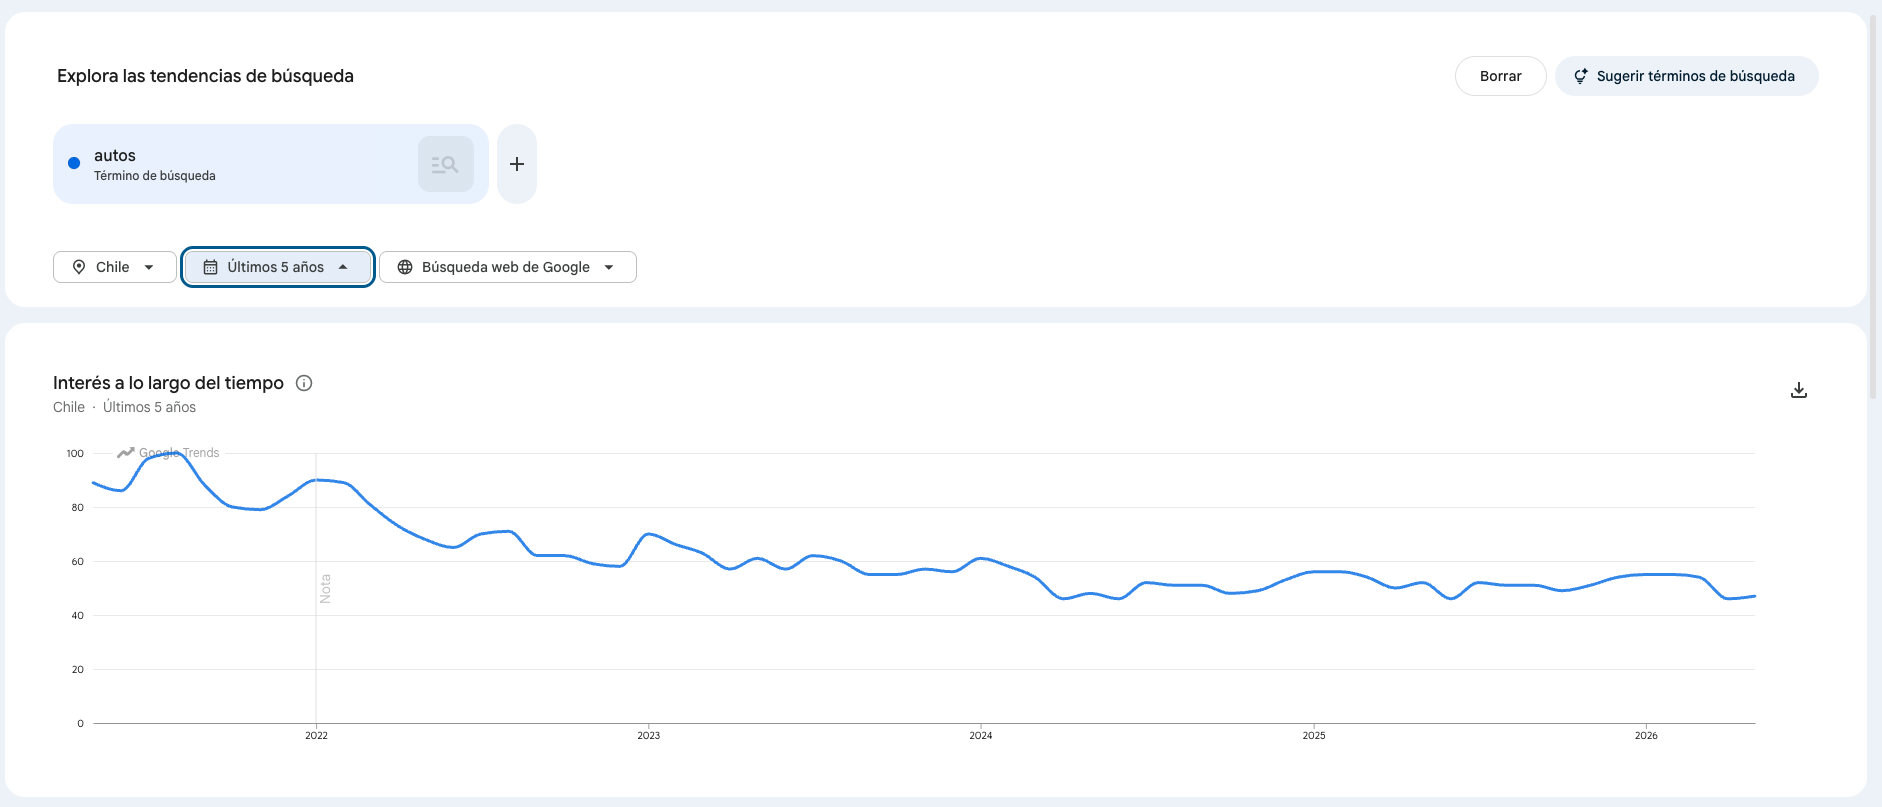Click the Nota marker line on the chart
Screen dimensions: 1882x807
(317, 588)
